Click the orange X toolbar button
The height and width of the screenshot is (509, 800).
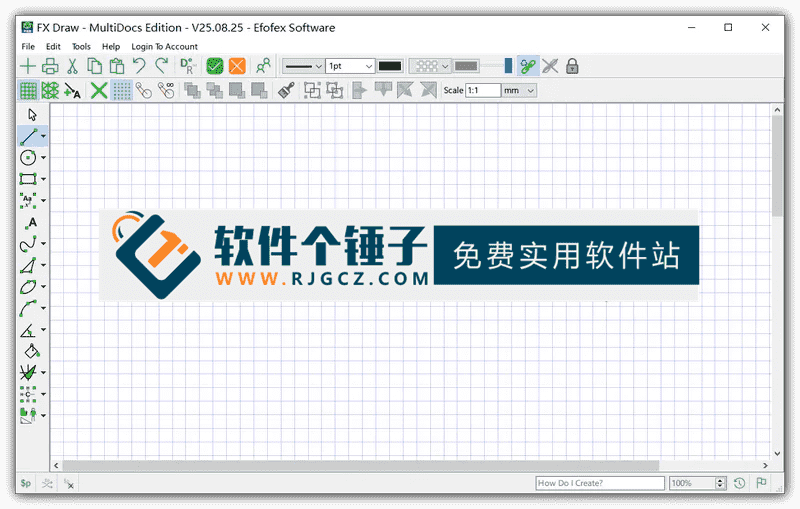(x=237, y=66)
